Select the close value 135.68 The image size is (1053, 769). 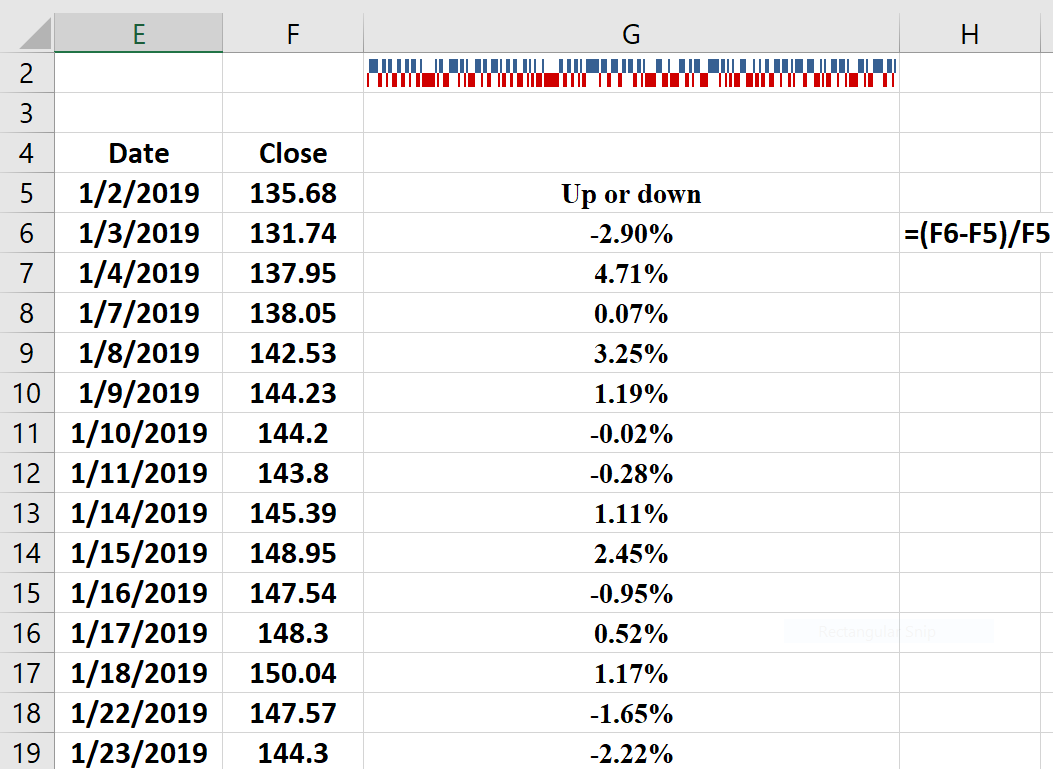(x=293, y=193)
